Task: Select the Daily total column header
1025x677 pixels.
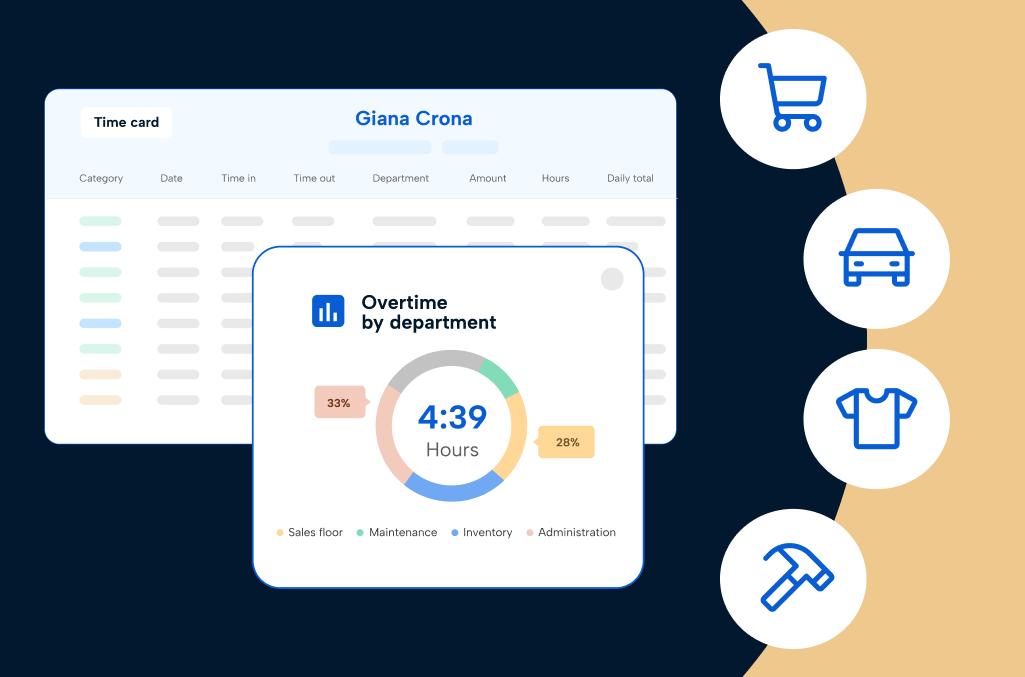Action: coord(630,178)
